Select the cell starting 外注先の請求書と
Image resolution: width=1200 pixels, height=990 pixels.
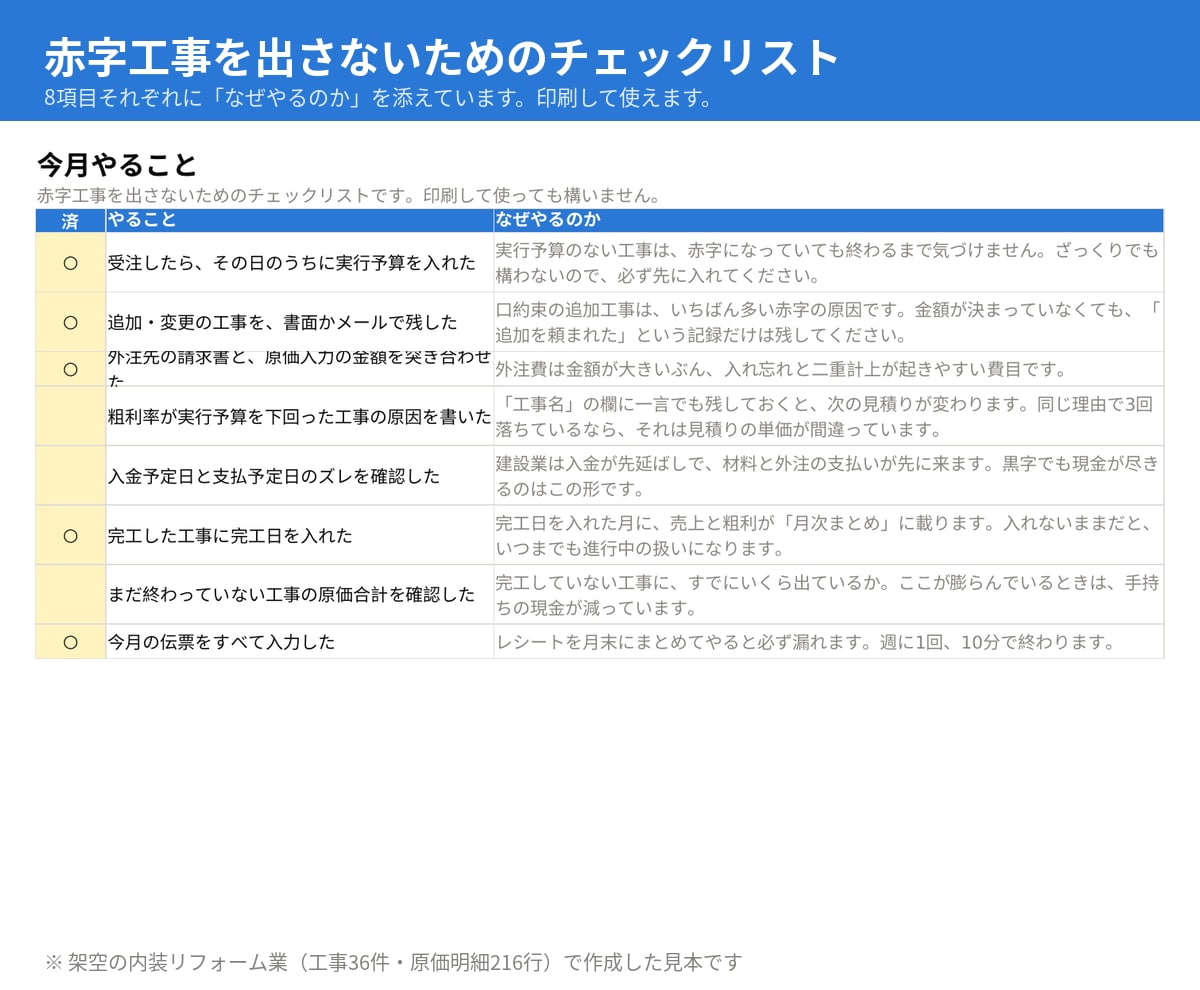pos(300,369)
